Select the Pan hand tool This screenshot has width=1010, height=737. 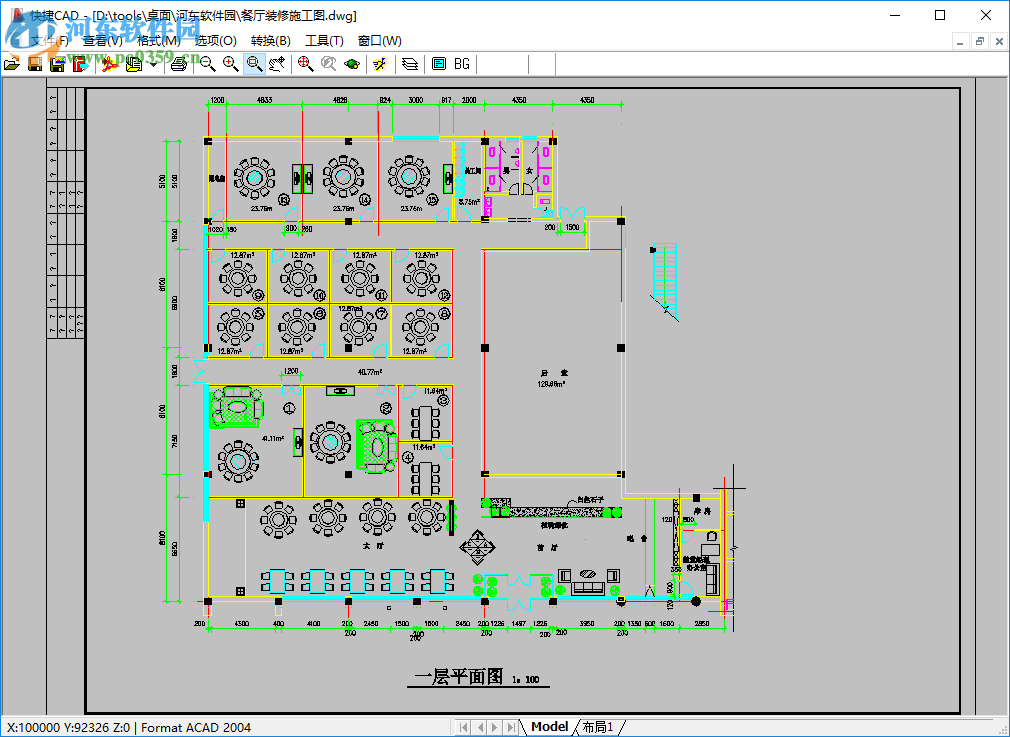pyautogui.click(x=277, y=64)
